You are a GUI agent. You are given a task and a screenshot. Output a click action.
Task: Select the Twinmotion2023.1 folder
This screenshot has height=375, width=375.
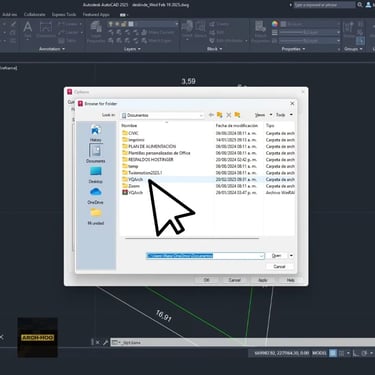pos(142,173)
